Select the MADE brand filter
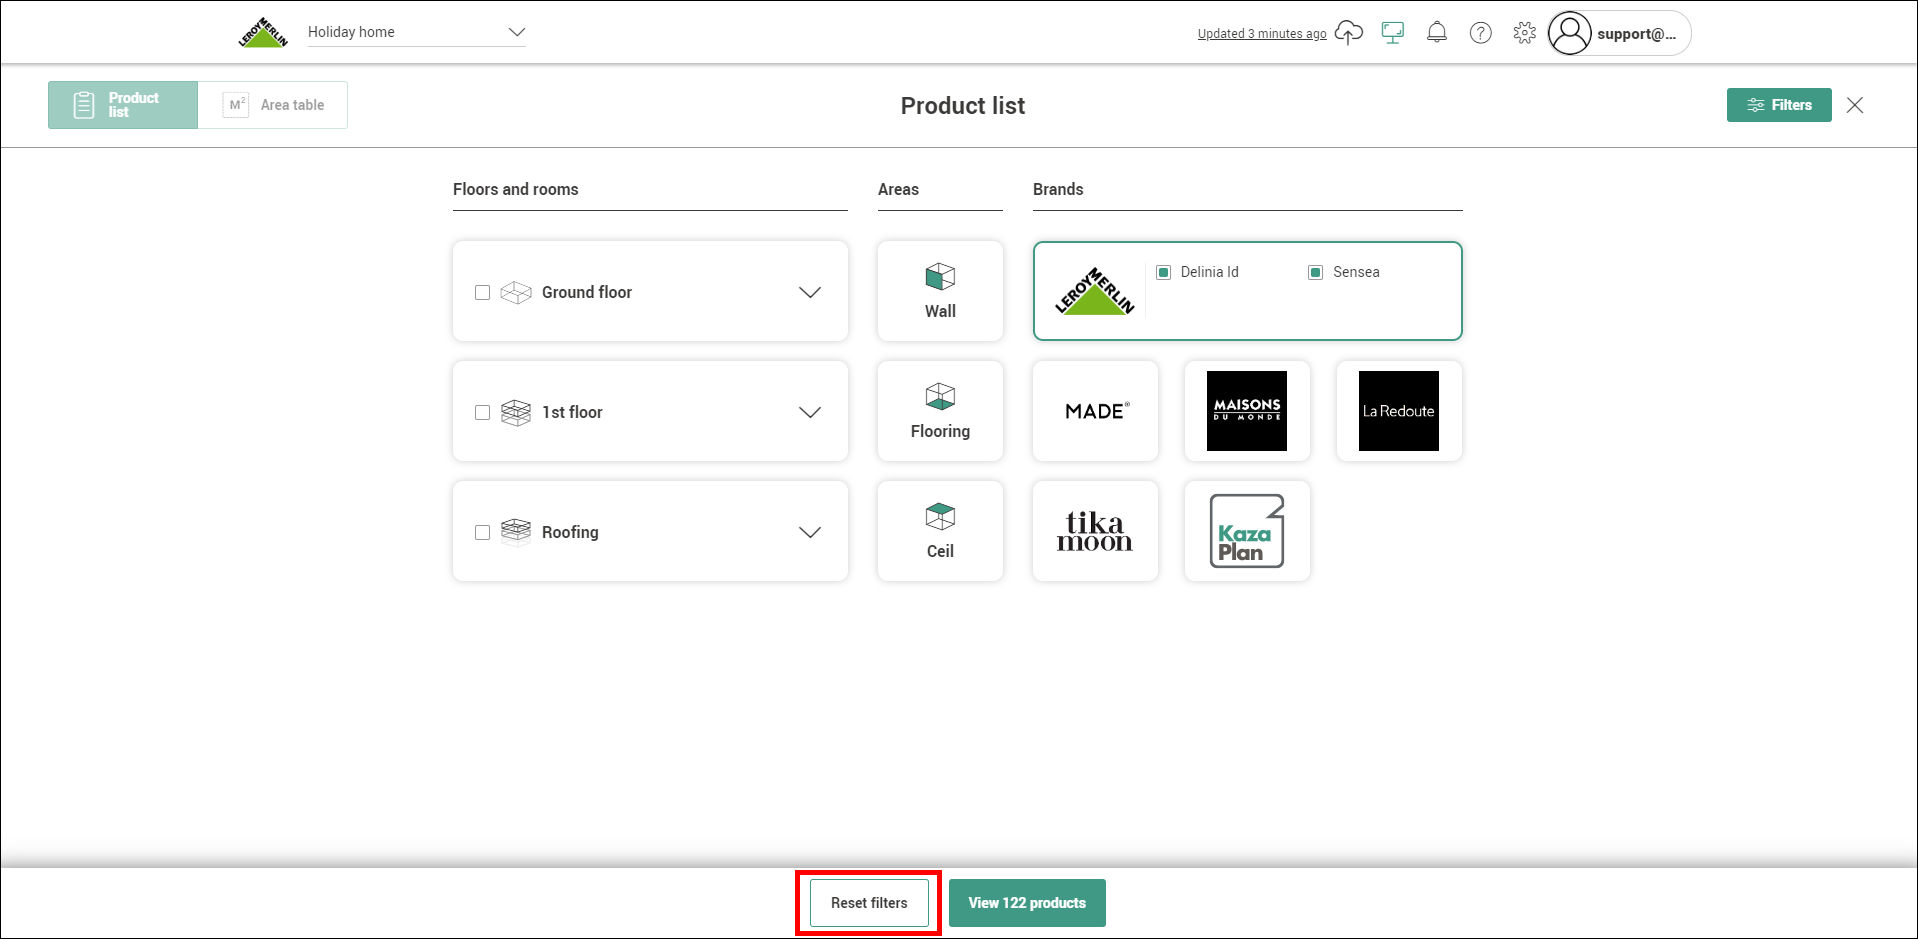 1096,411
